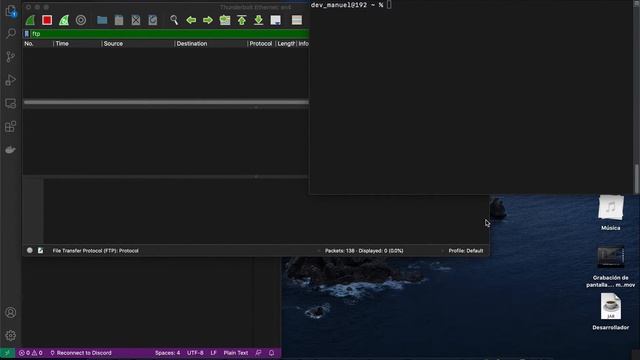Open the VS Code Source Control view
This screenshot has height=360, width=640.
point(11,56)
